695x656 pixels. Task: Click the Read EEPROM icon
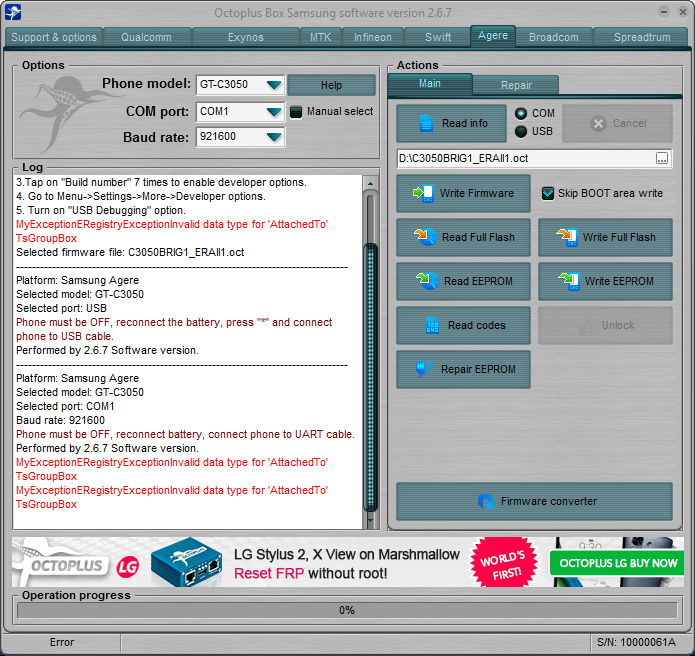pyautogui.click(x=427, y=281)
